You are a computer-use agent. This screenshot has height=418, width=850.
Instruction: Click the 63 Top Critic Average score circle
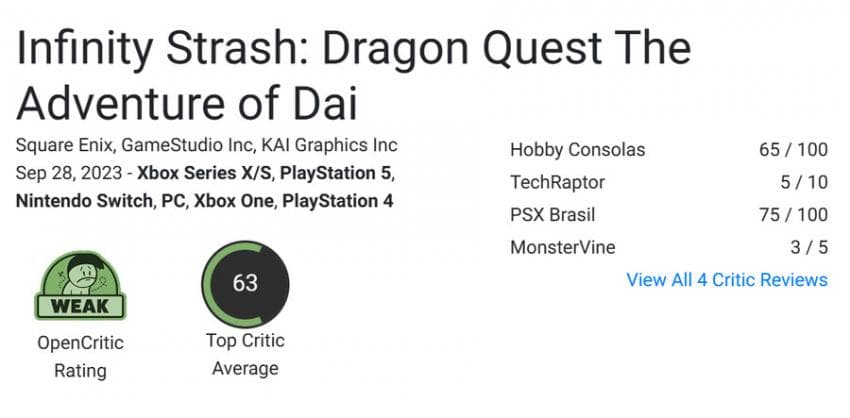pos(245,284)
